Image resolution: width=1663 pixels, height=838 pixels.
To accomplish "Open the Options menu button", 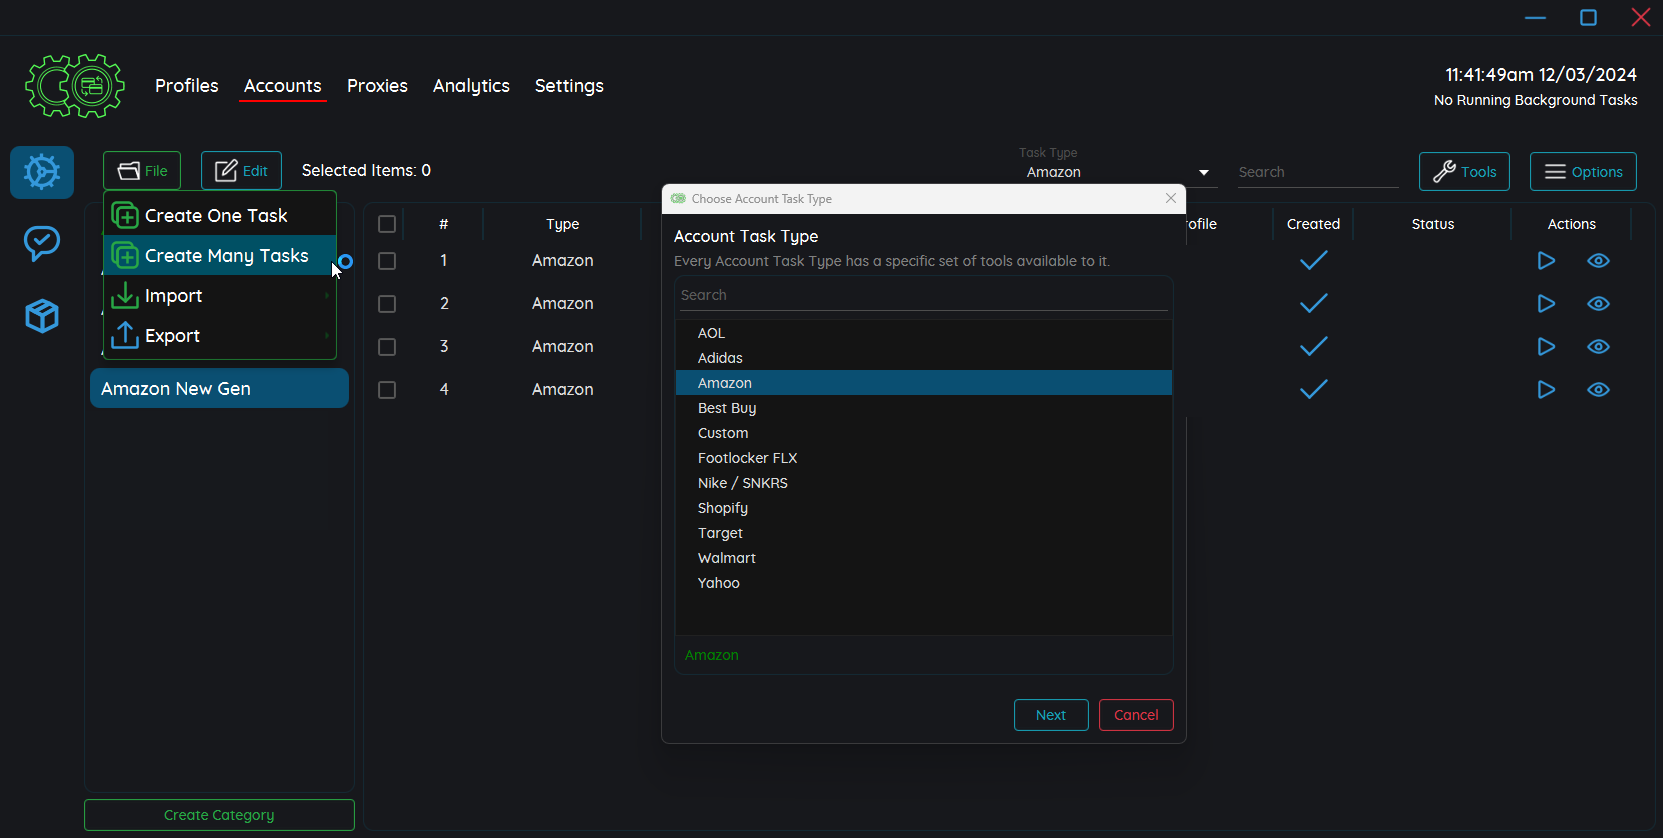I will point(1583,172).
